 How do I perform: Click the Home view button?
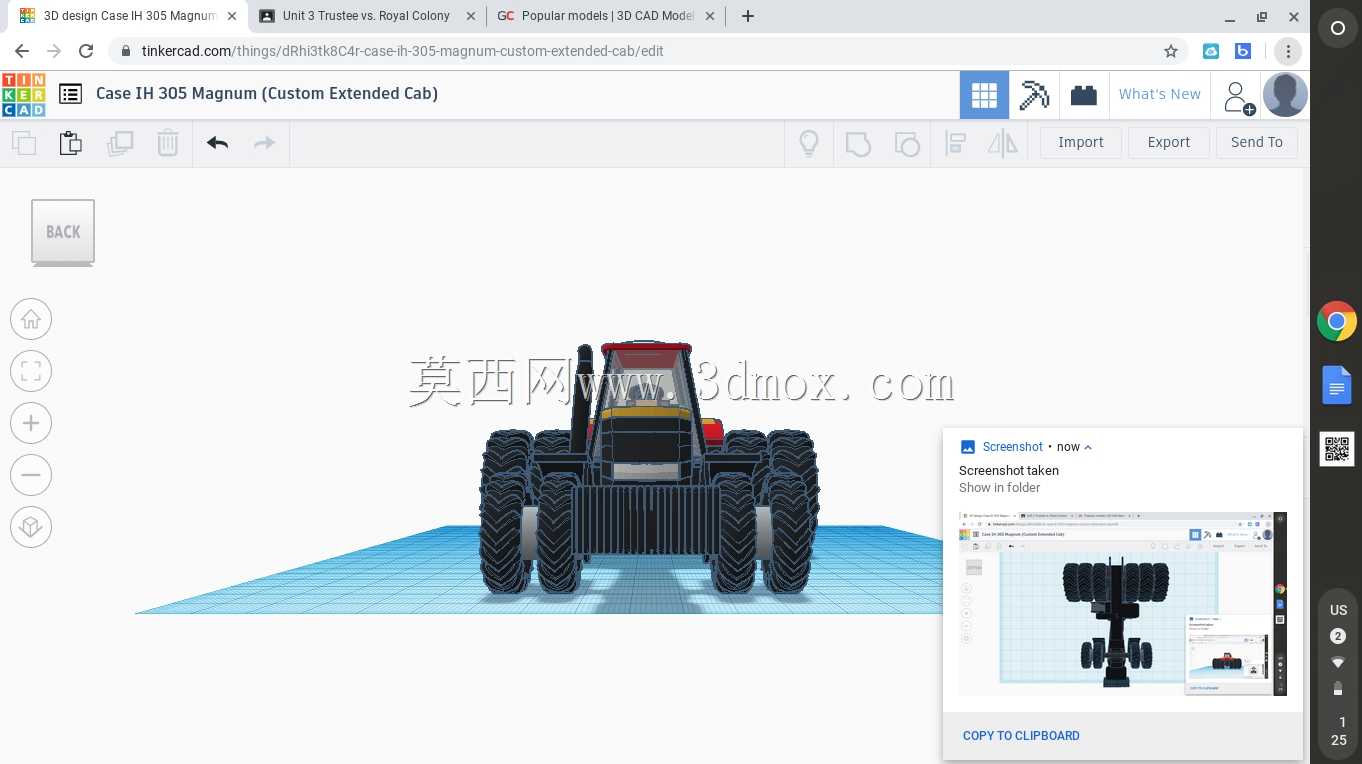pos(31,320)
